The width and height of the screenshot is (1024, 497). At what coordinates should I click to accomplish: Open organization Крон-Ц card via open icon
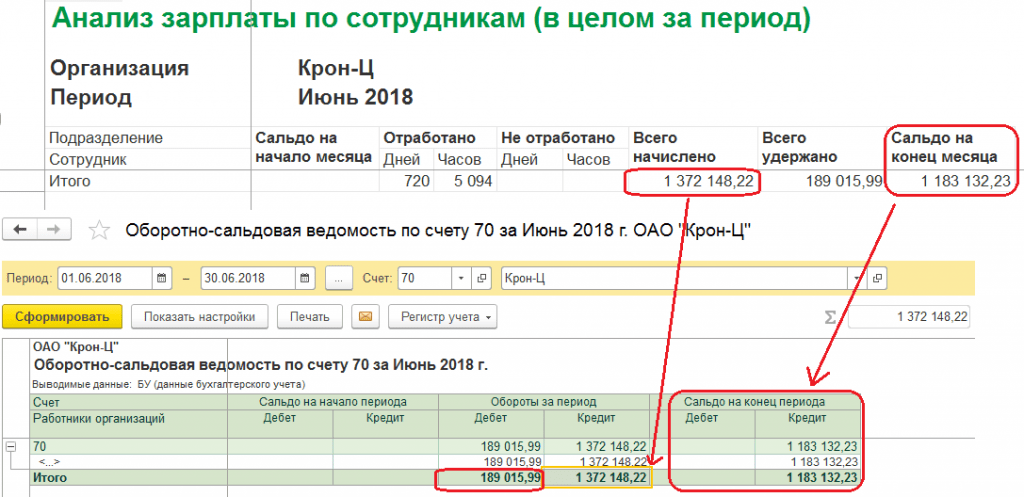click(878, 278)
